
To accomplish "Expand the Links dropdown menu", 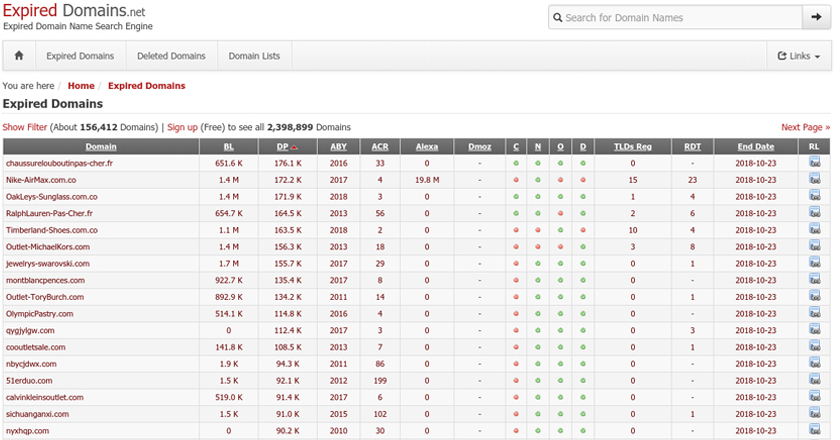I will pos(798,56).
